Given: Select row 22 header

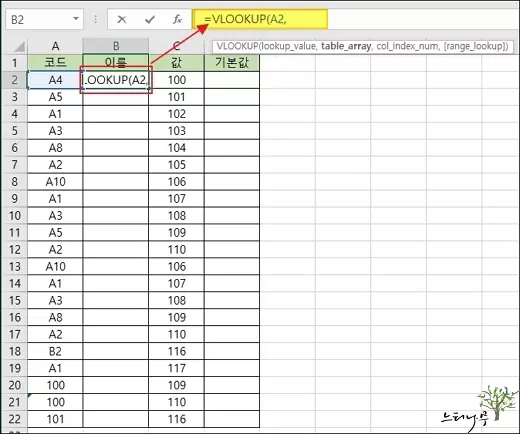Looking at the screenshot, I should click(14, 419).
